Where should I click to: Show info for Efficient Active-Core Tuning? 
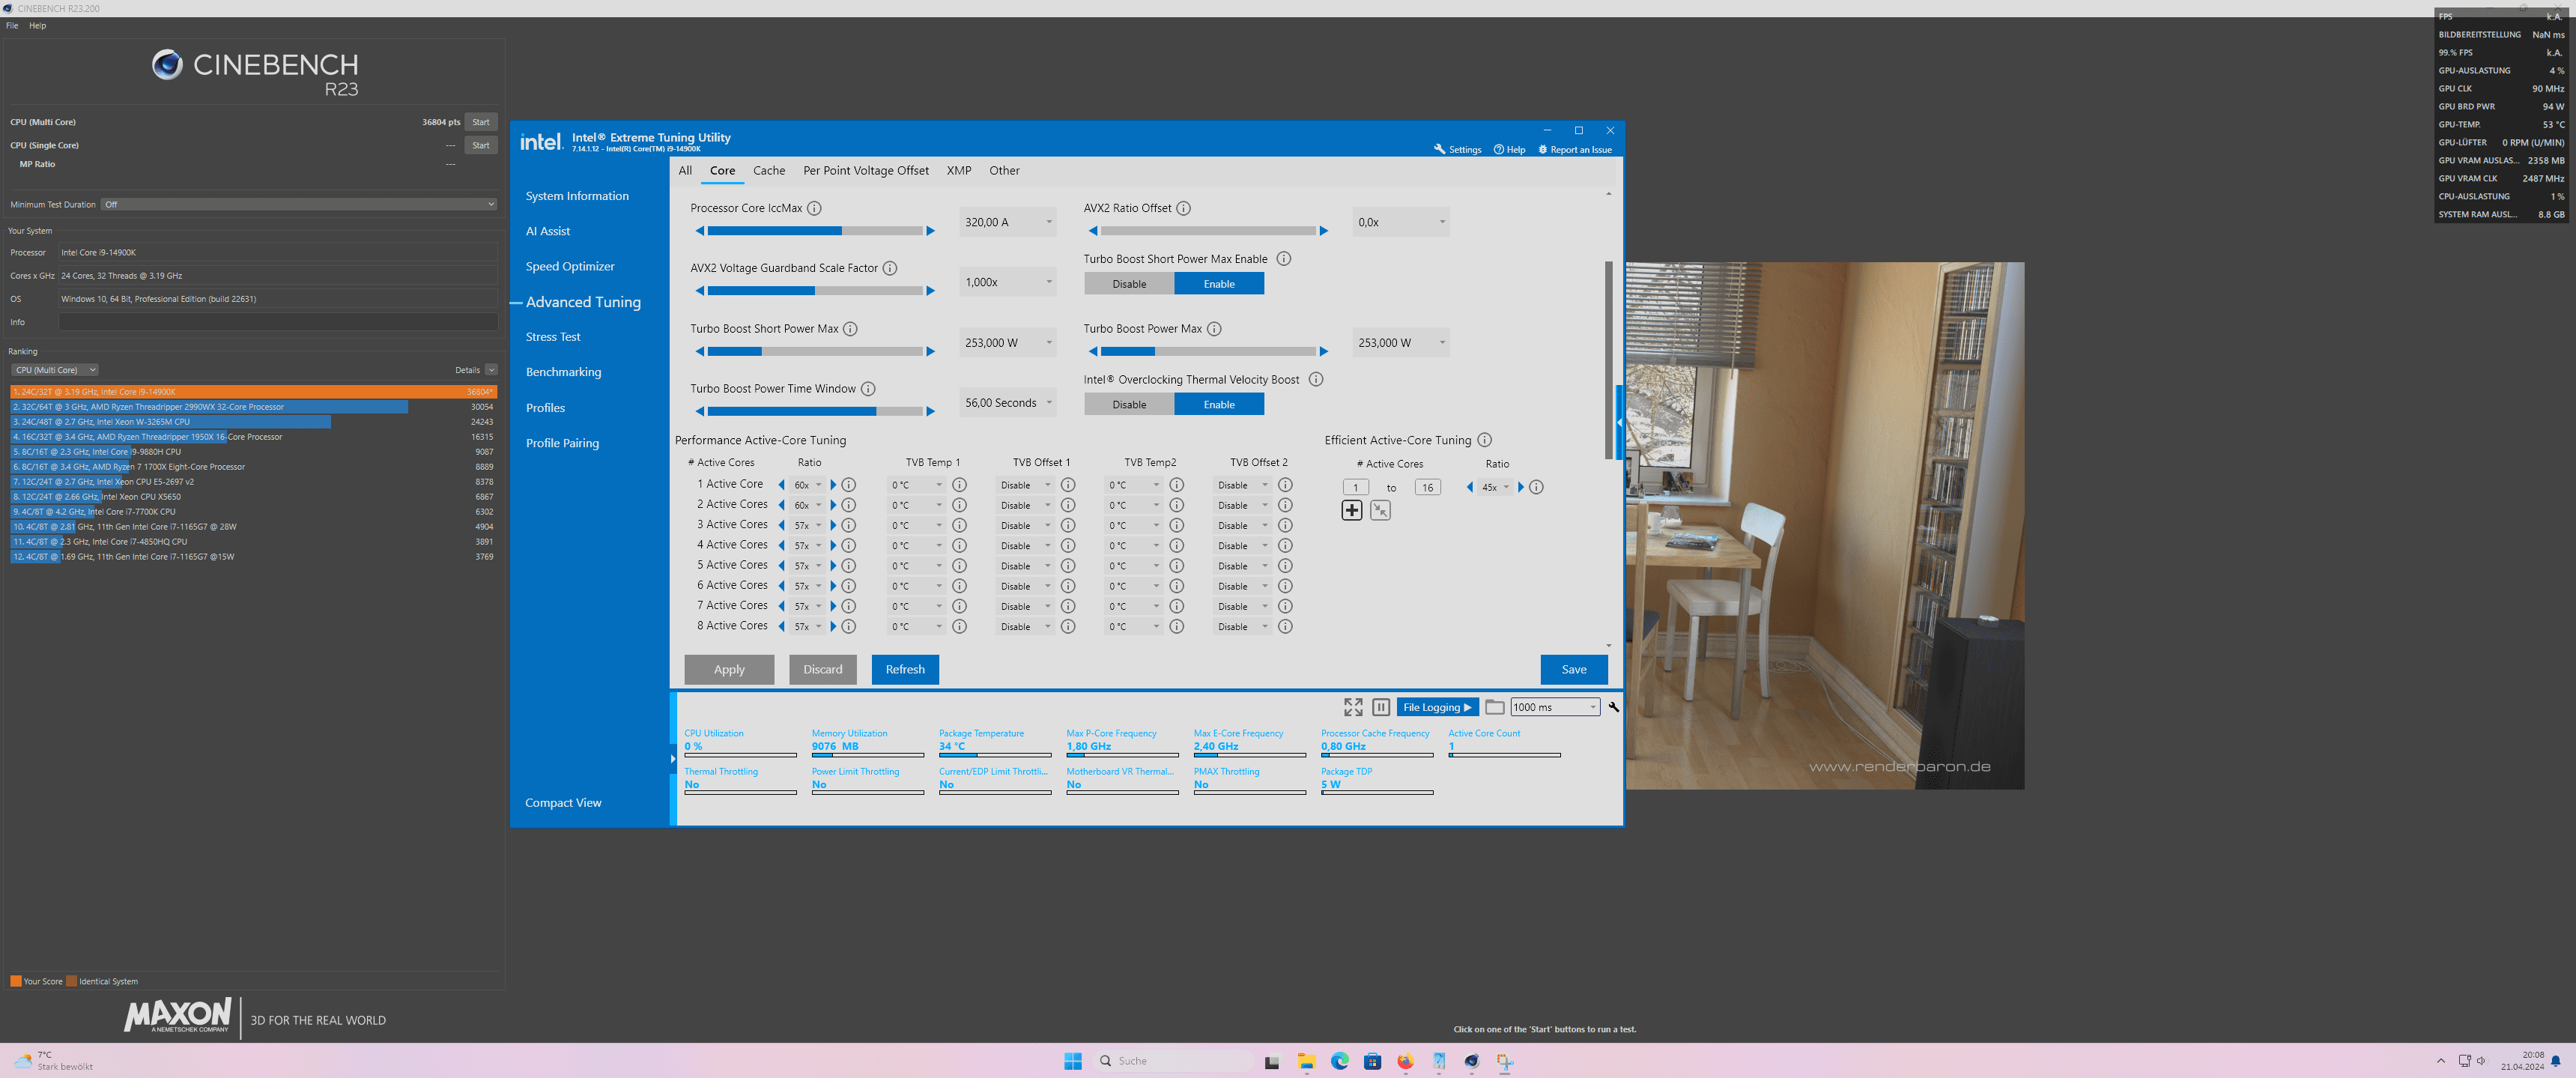1485,440
